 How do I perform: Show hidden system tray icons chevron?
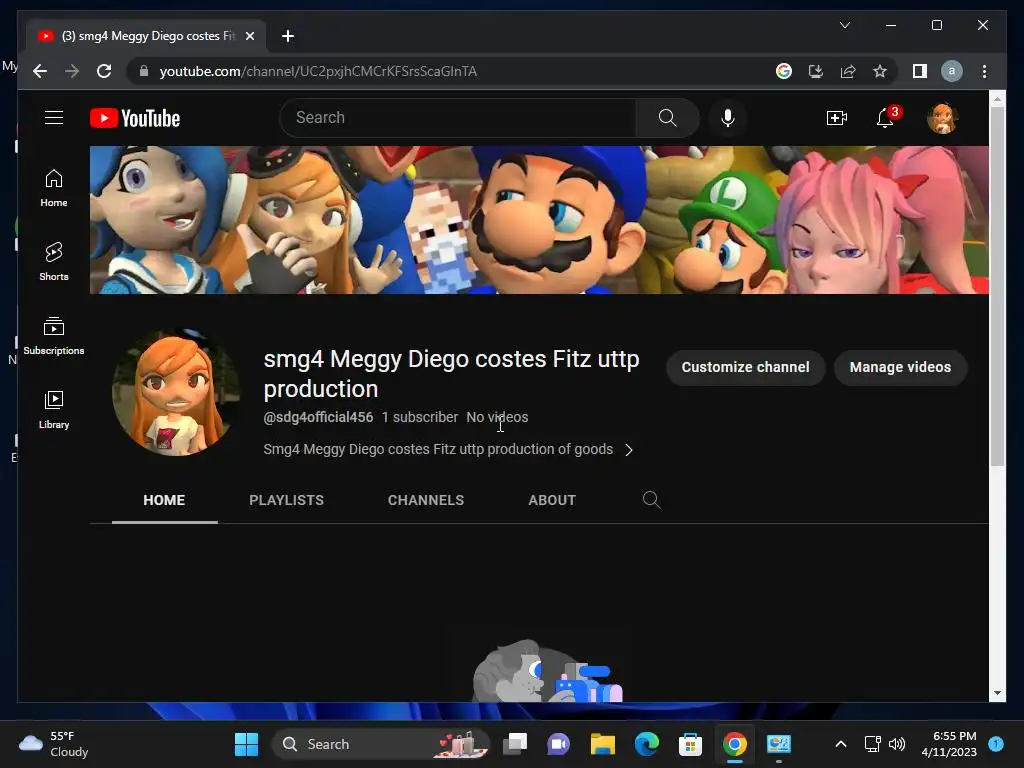pyautogui.click(x=841, y=744)
